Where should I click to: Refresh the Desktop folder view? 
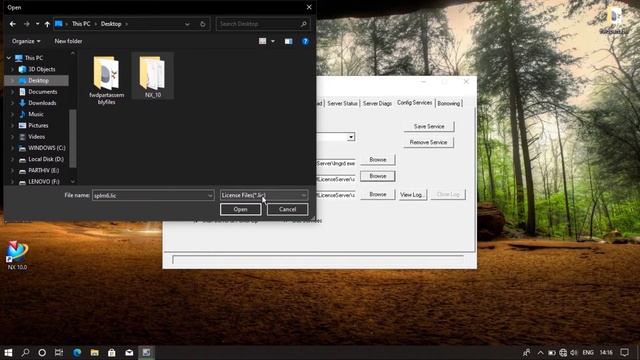202,24
